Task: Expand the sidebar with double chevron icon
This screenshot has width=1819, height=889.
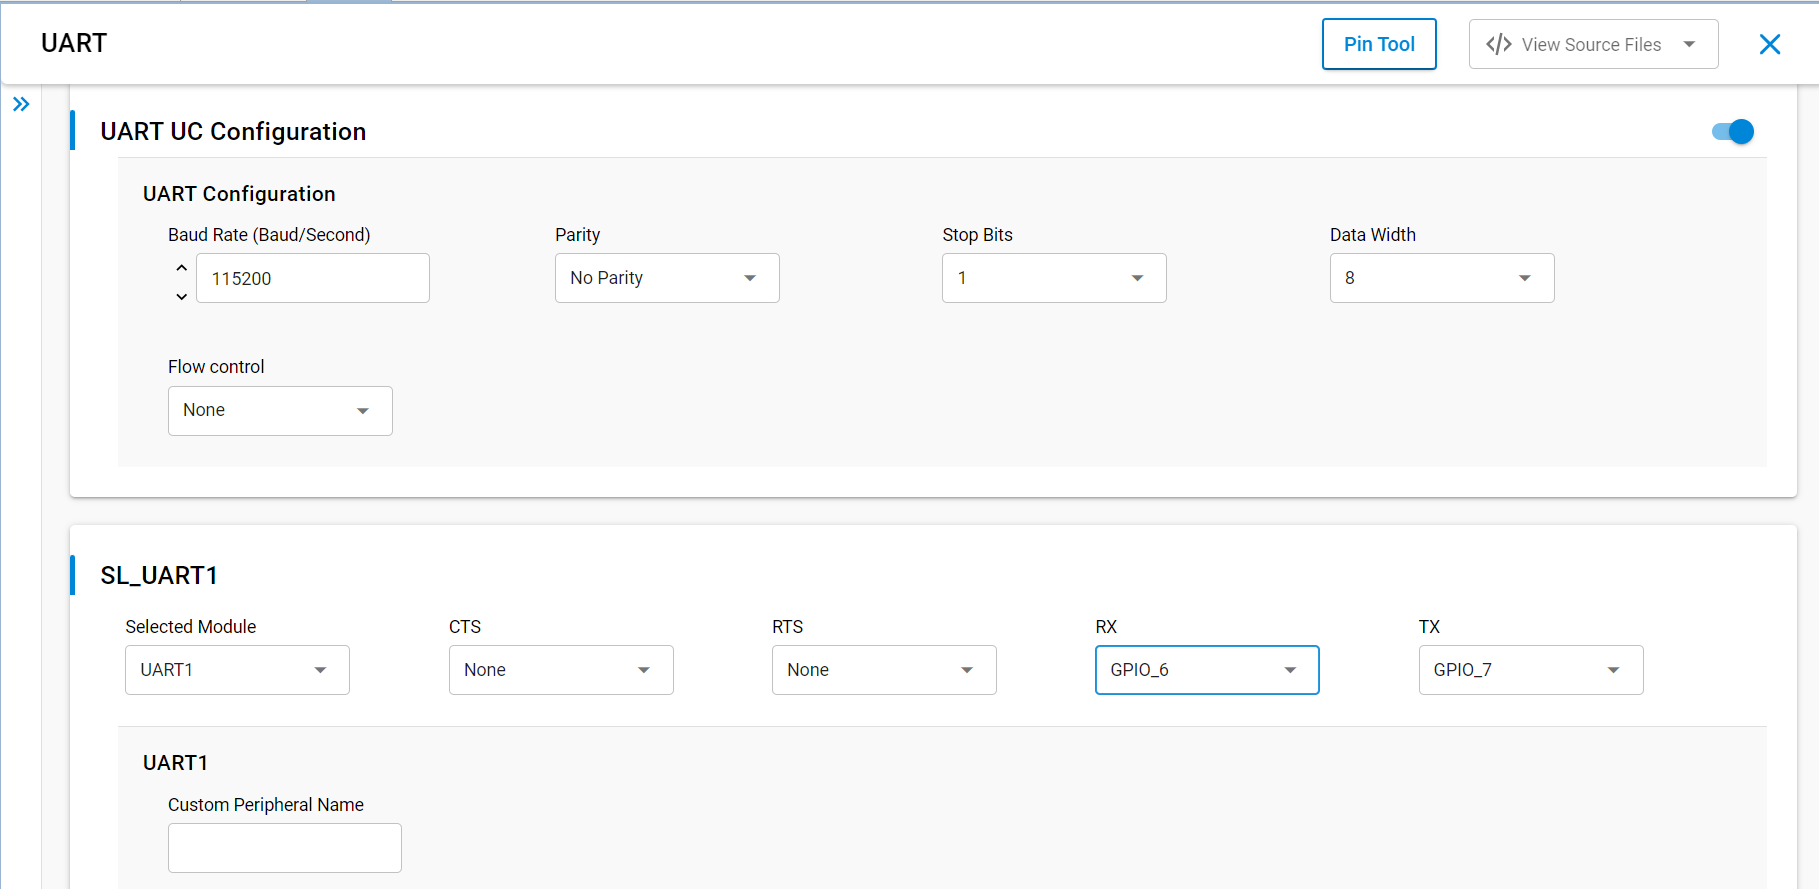Action: click(21, 104)
